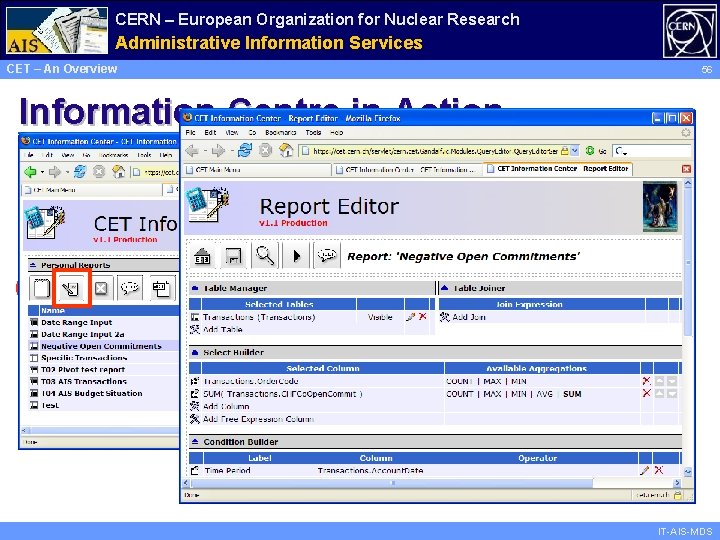Open the comment bubble icon in Report Editor
This screenshot has height=540, width=720.
pyautogui.click(x=327, y=256)
